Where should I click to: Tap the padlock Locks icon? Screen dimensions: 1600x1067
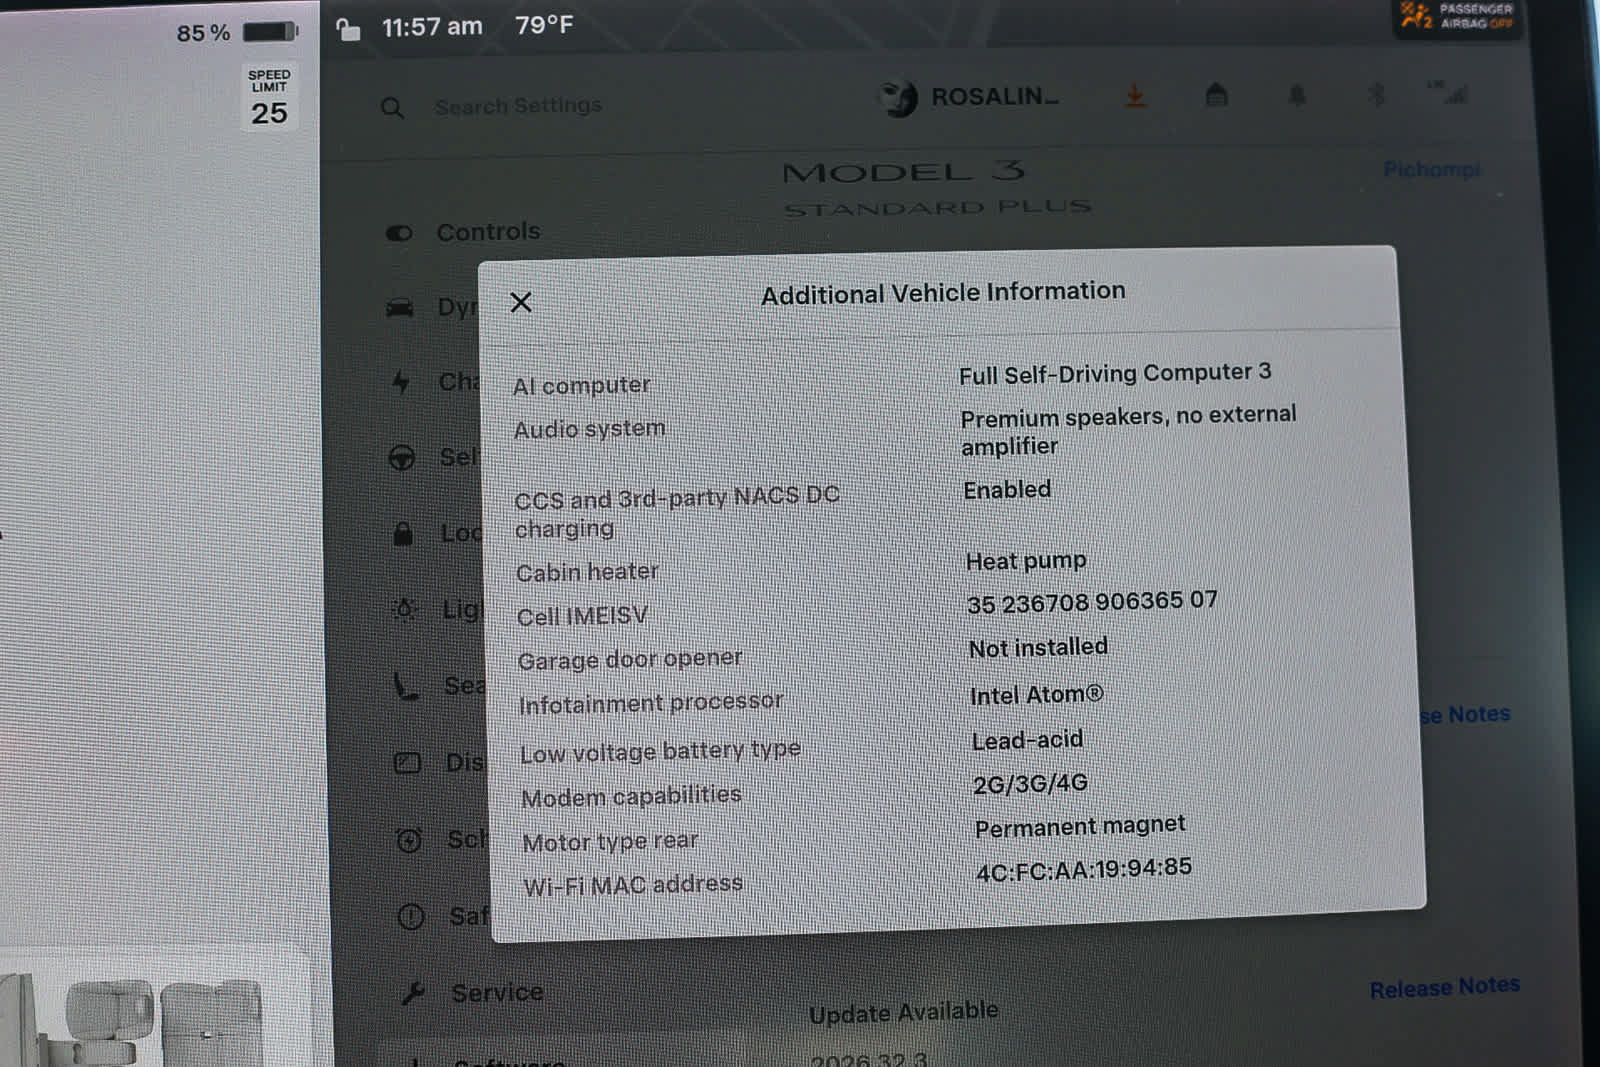[x=403, y=533]
